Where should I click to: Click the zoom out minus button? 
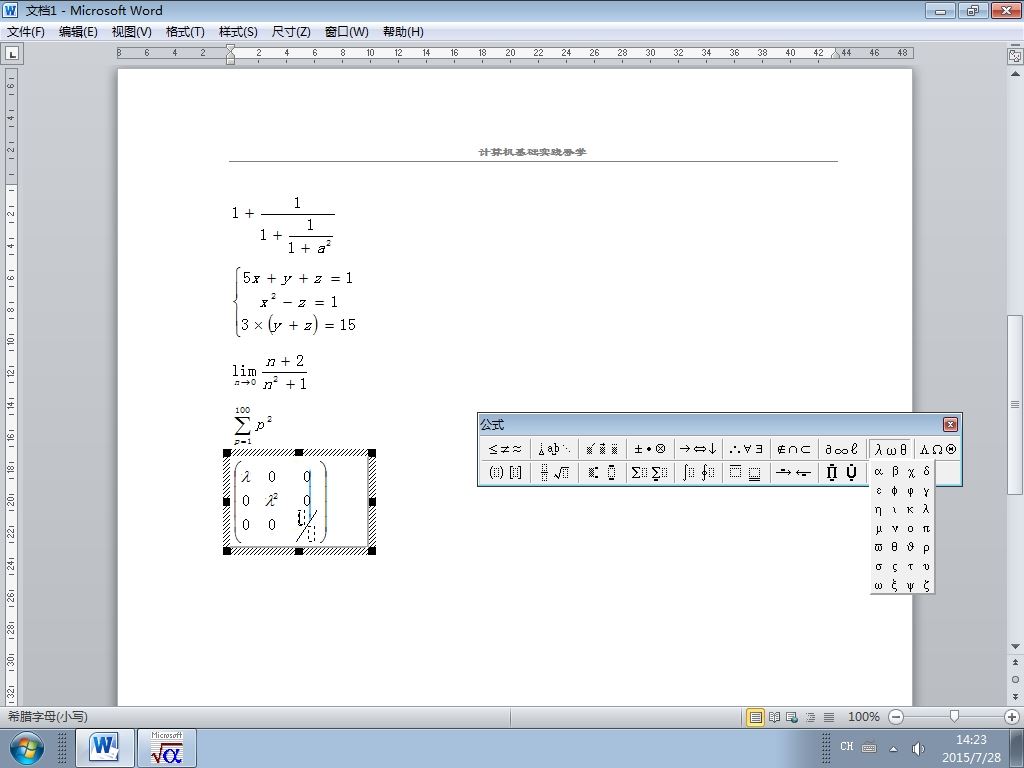[x=896, y=717]
